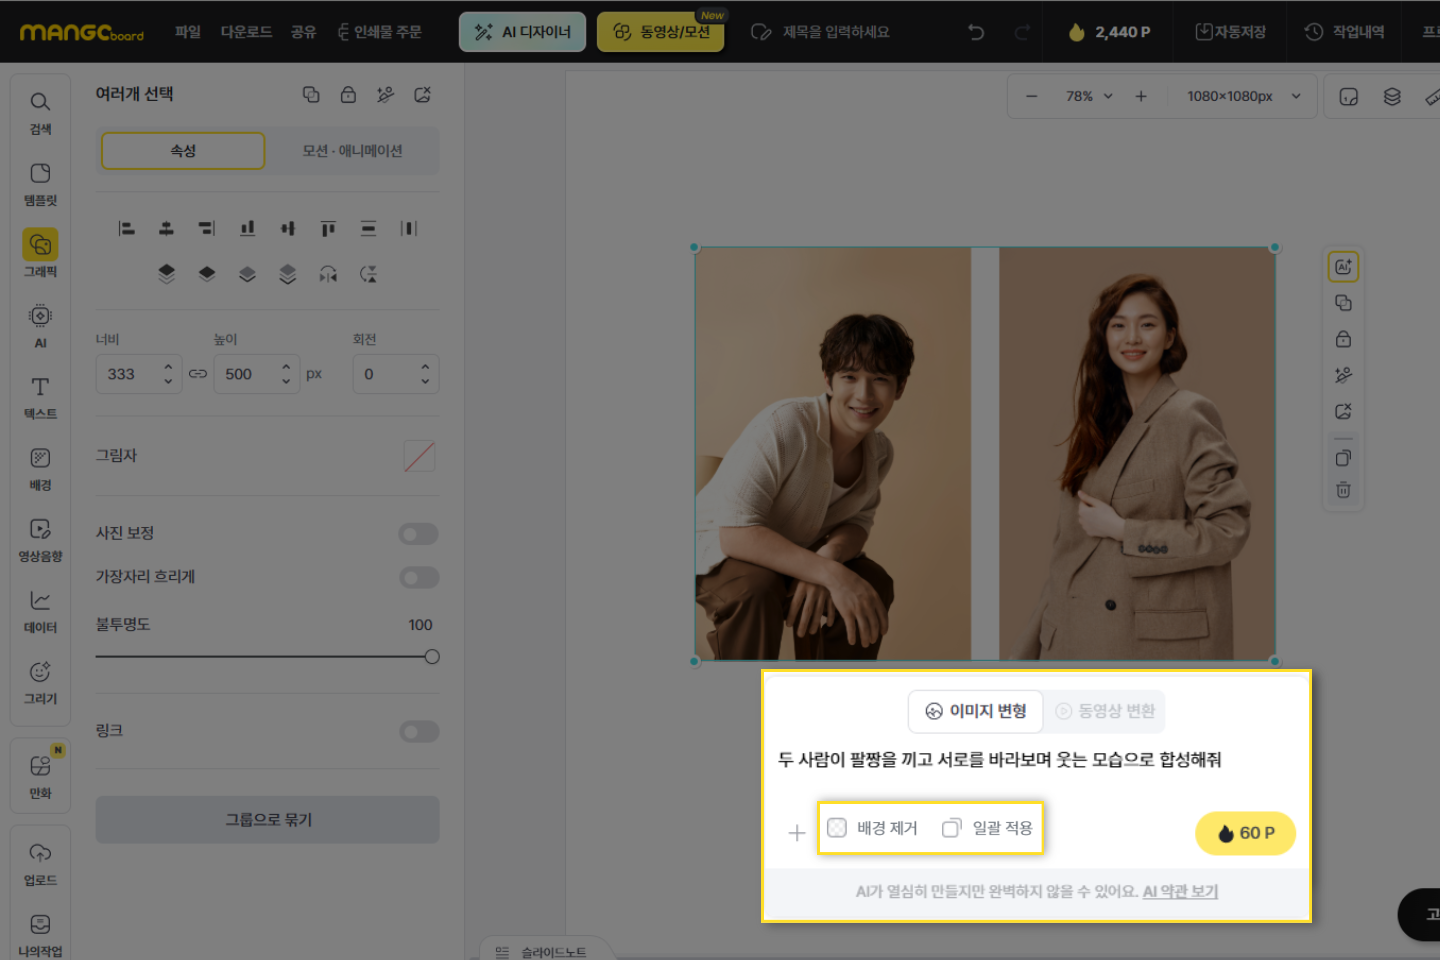Open the AI 약관 보기 link

click(1180, 891)
